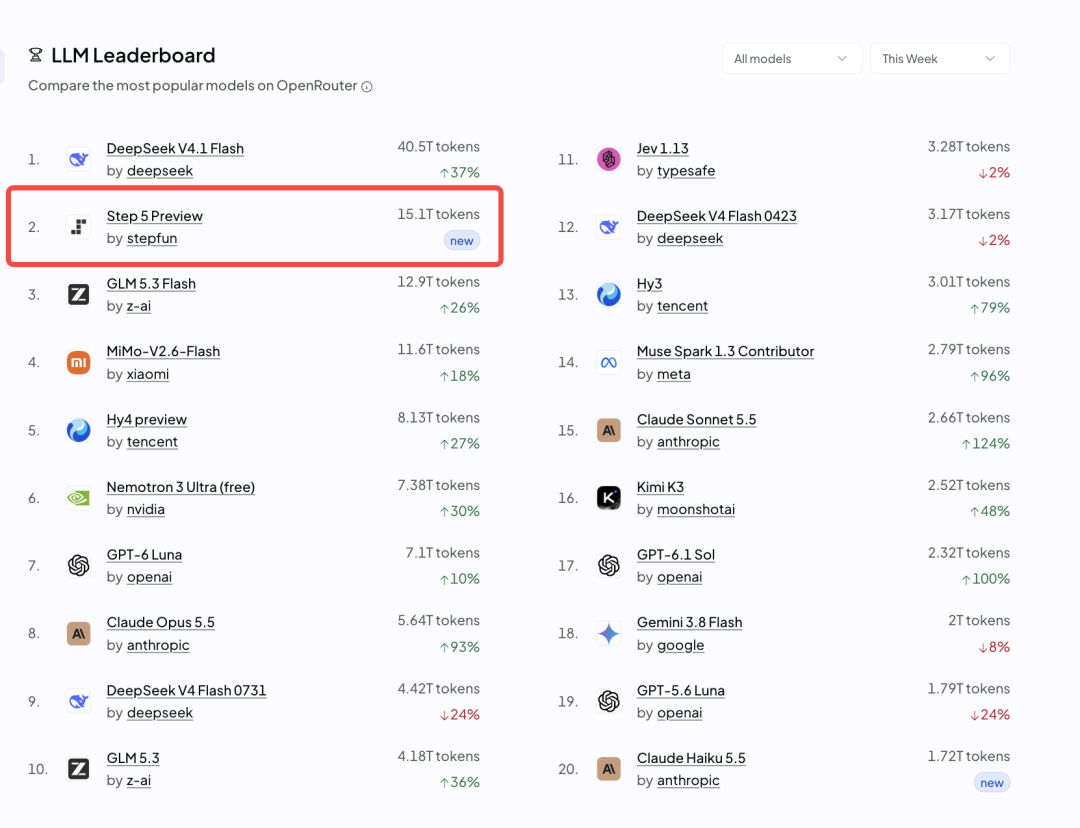Viewport: 1080px width, 828px height.
Task: Click the typesafe author link
Action: click(x=686, y=171)
